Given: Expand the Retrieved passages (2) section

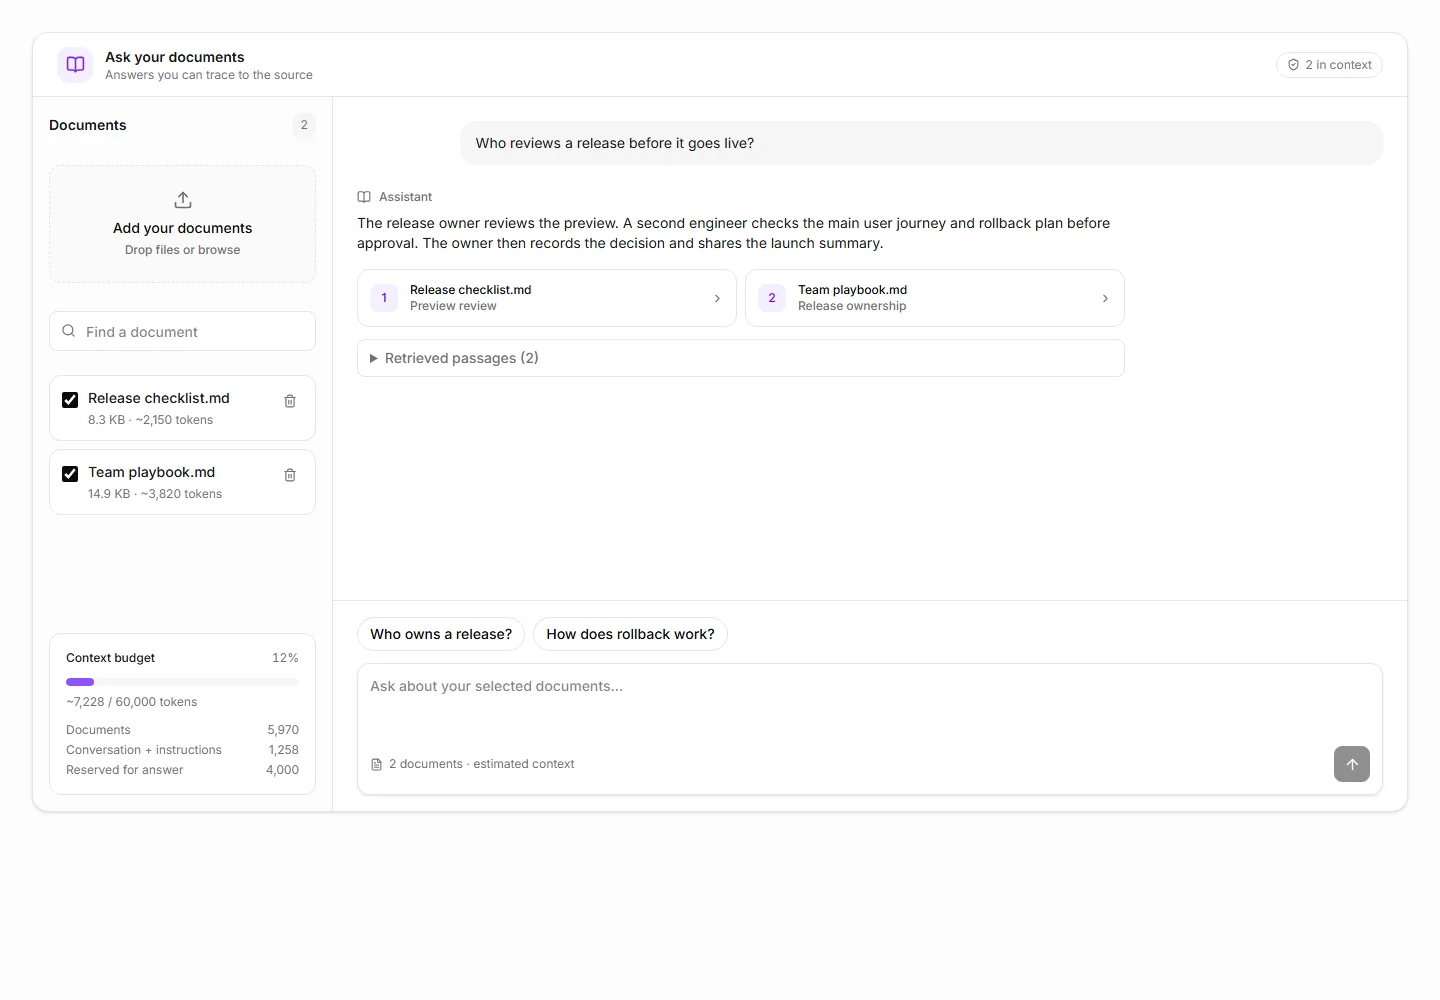Looking at the screenshot, I should coord(741,358).
